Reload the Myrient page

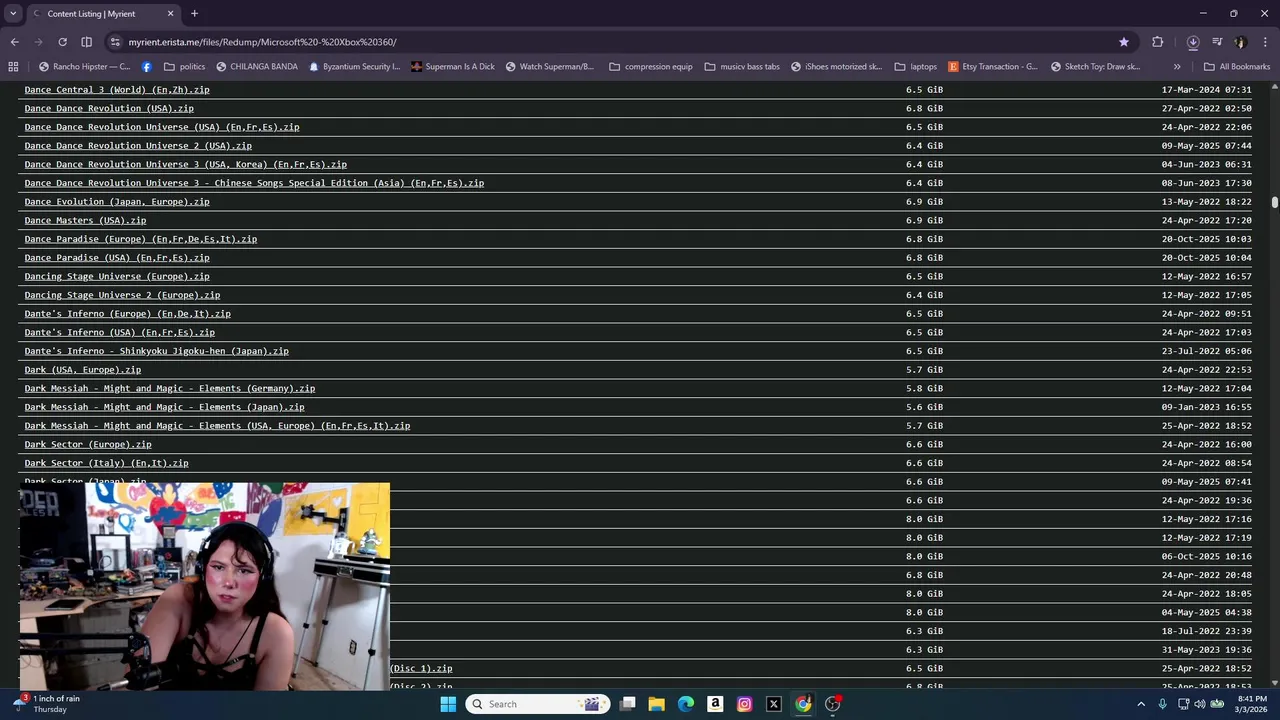[62, 42]
